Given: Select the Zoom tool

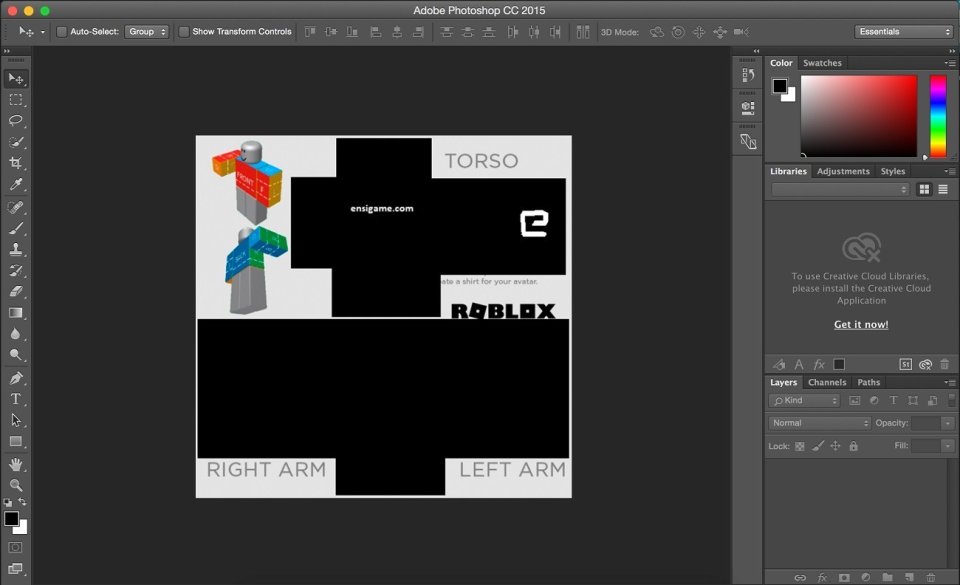Looking at the screenshot, I should [x=15, y=485].
